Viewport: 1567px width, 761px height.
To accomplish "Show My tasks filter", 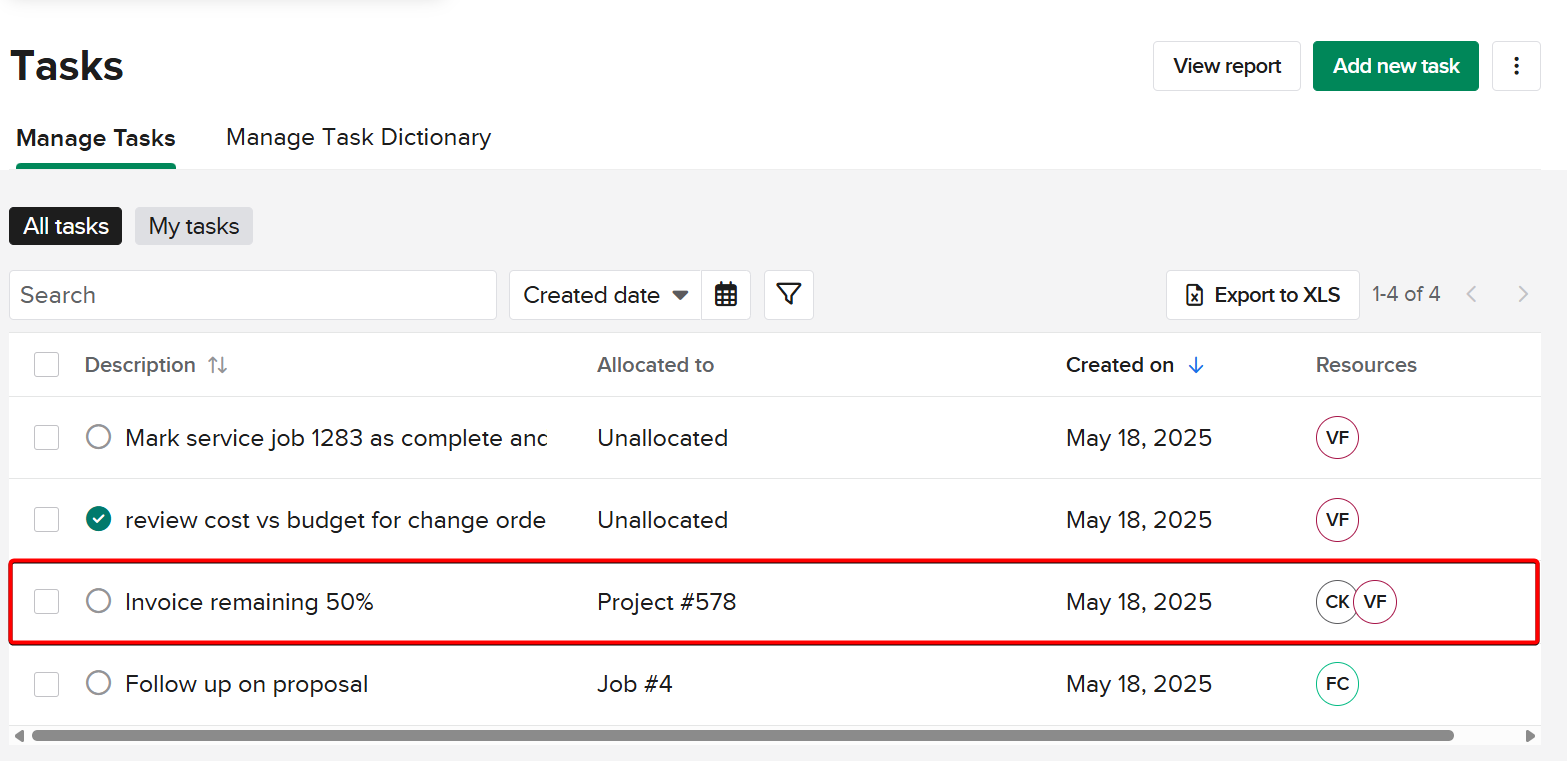I will [x=194, y=226].
